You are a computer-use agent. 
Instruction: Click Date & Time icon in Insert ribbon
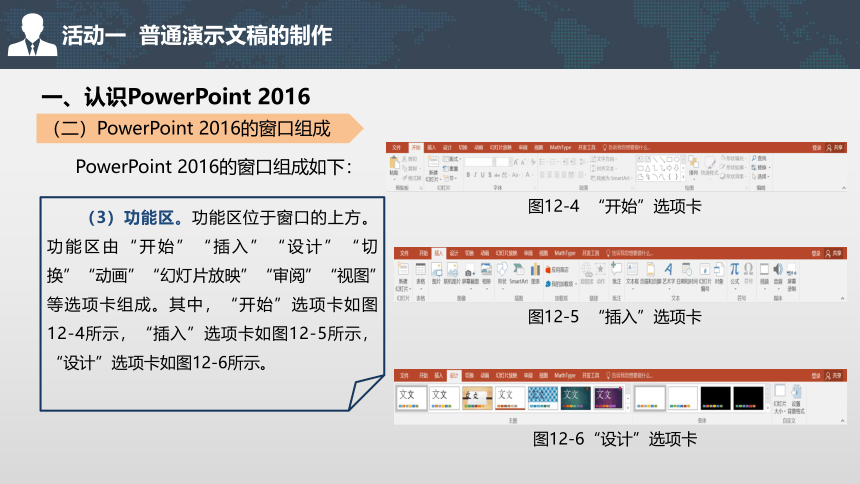[x=687, y=269]
